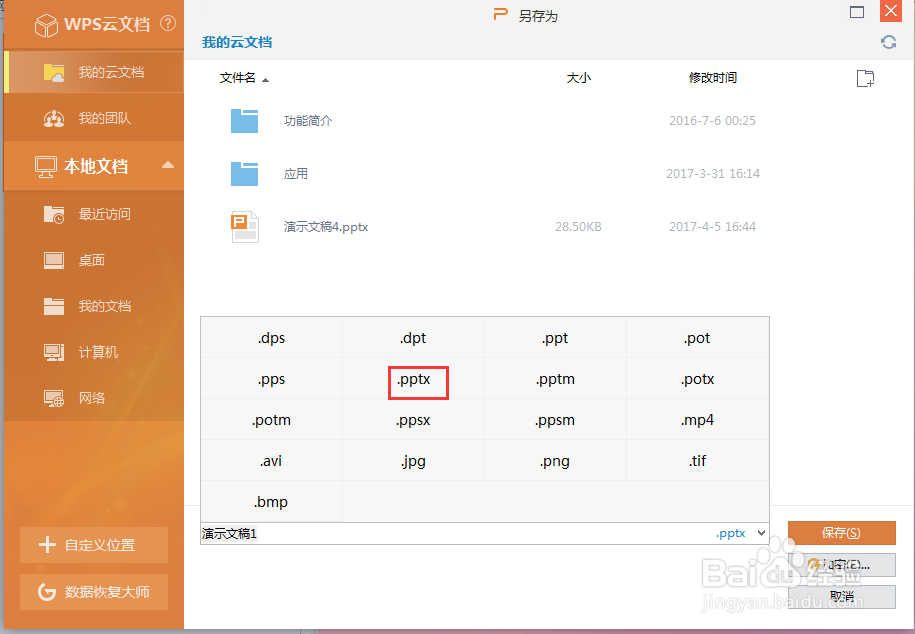Viewport: 915px width, 634px height.
Task: Open encryption with 加密(E) button
Action: pyautogui.click(x=841, y=565)
